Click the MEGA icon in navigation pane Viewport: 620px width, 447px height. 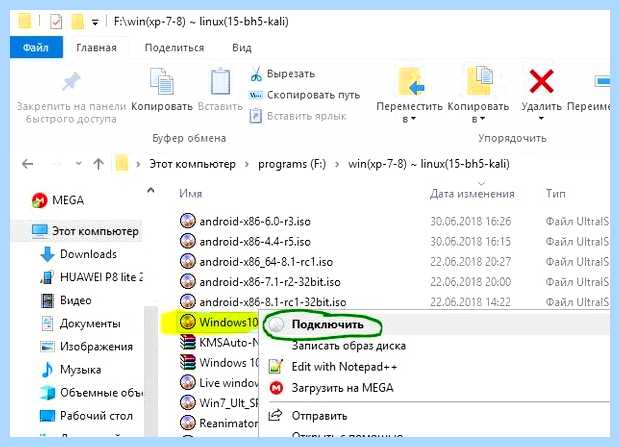tap(39, 200)
